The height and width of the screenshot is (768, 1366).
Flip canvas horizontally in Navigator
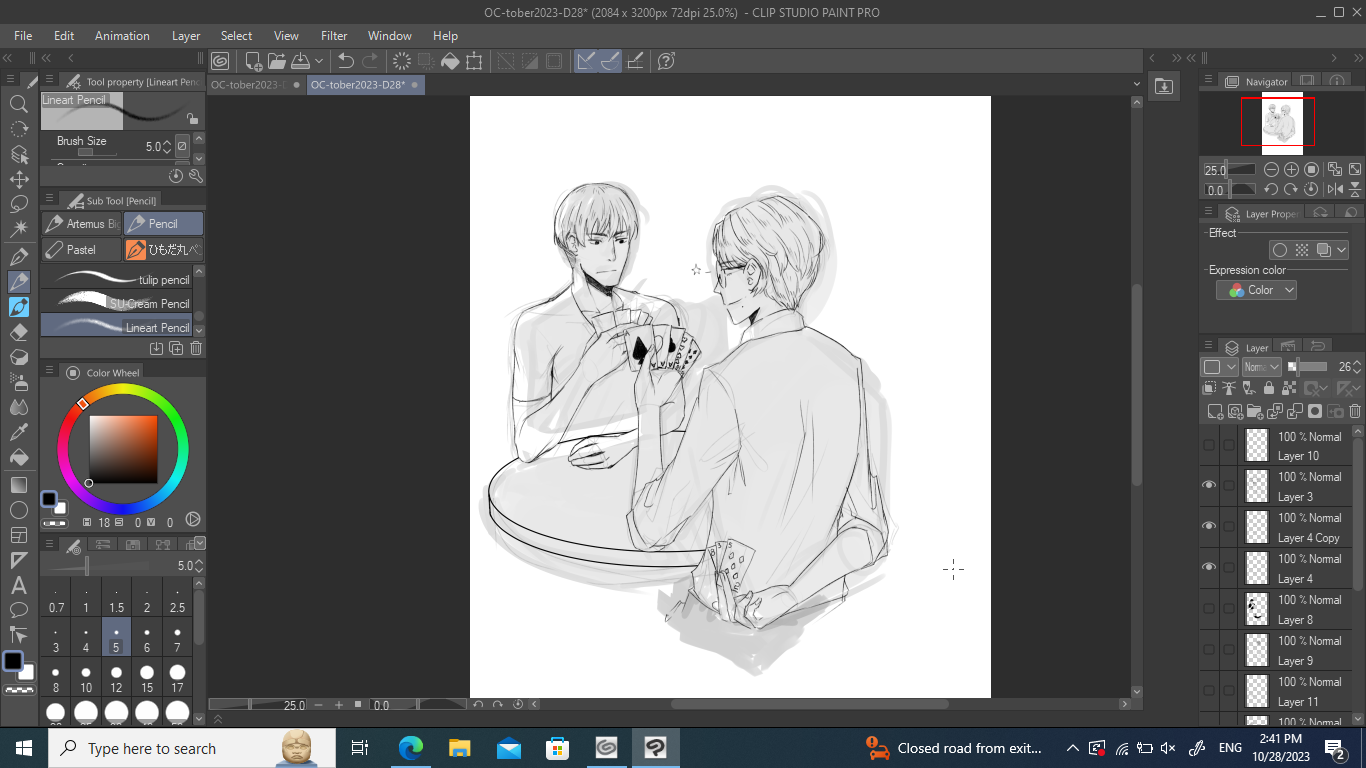coord(1335,189)
